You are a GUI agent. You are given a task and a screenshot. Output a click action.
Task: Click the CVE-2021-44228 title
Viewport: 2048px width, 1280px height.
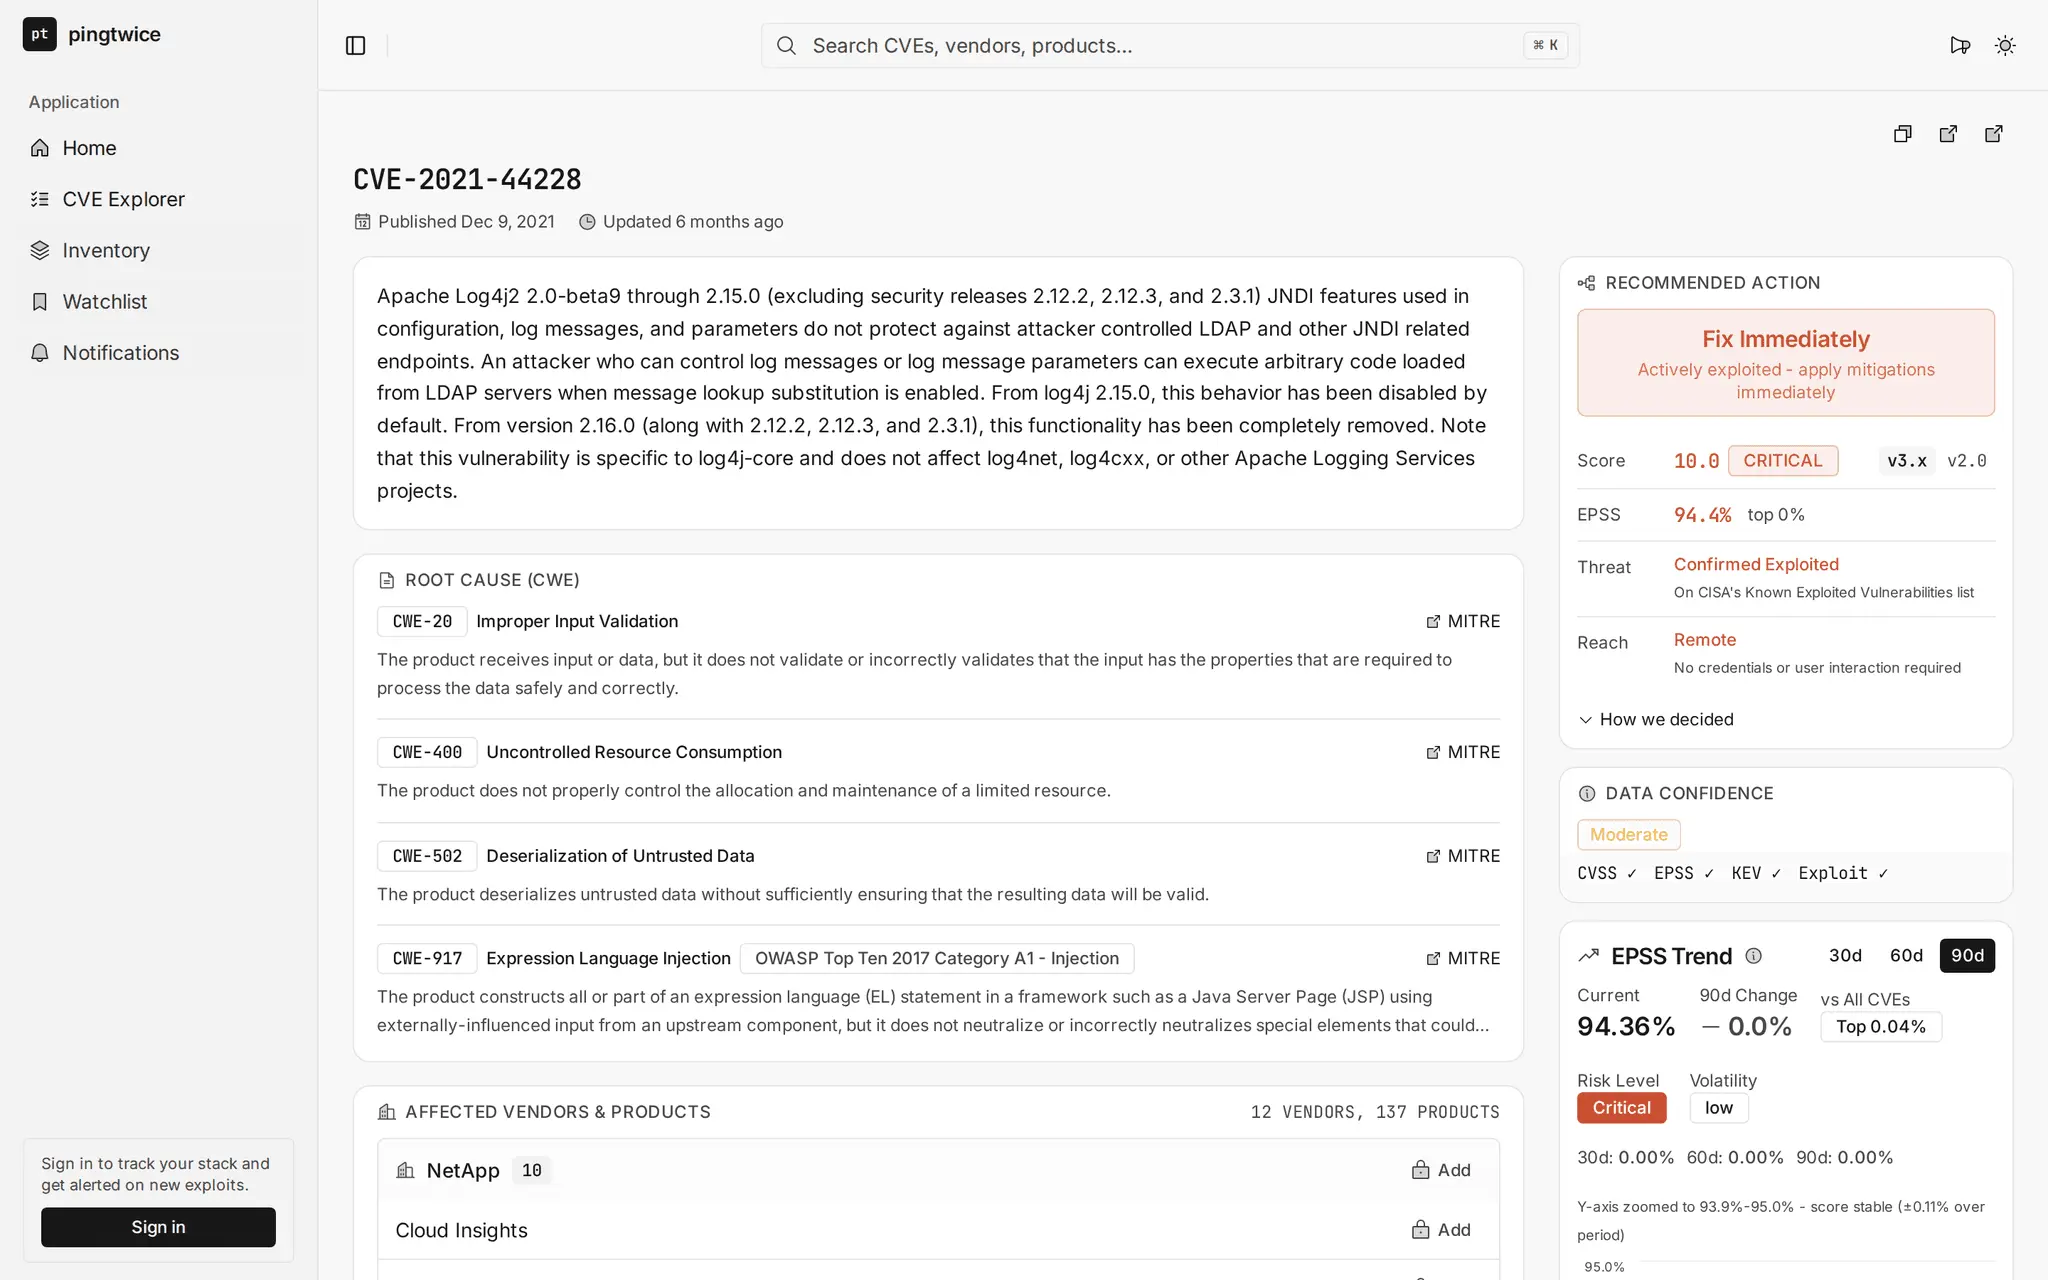467,179
